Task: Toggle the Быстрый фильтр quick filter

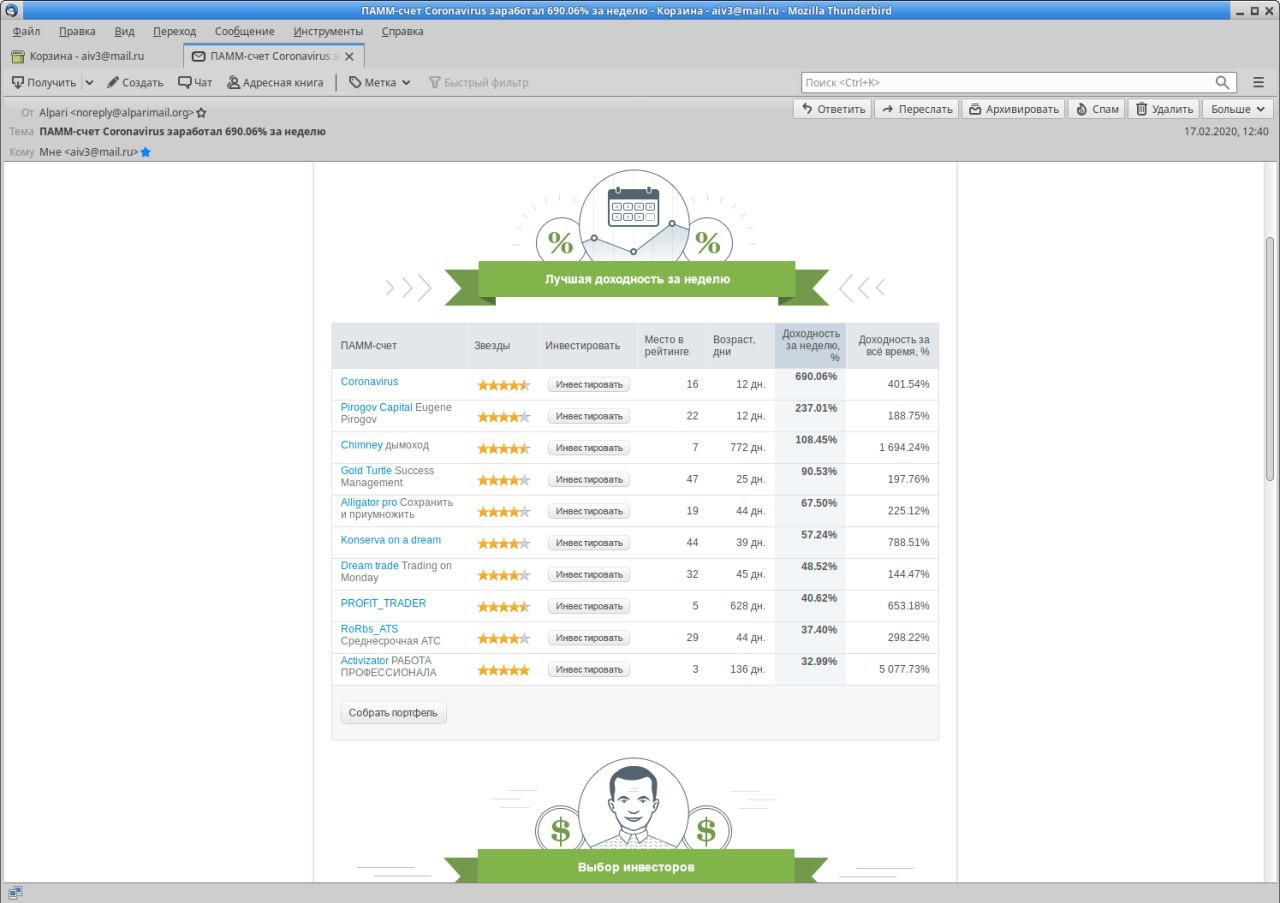Action: [478, 83]
